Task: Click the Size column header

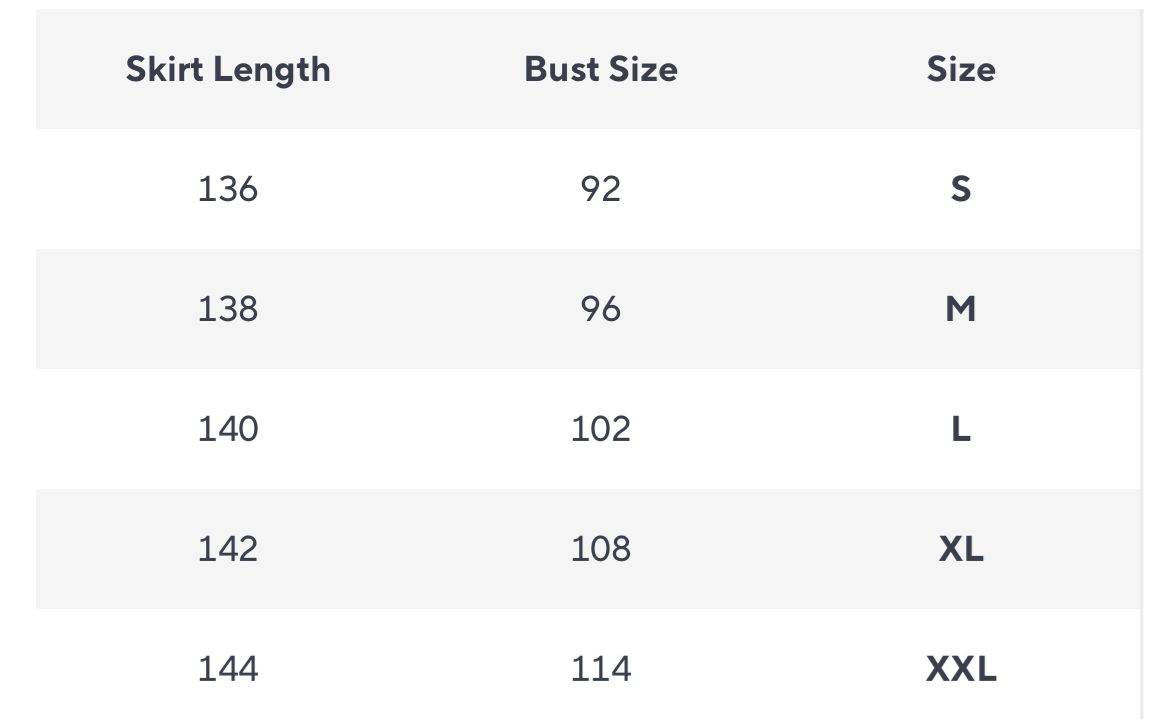Action: pyautogui.click(x=961, y=70)
